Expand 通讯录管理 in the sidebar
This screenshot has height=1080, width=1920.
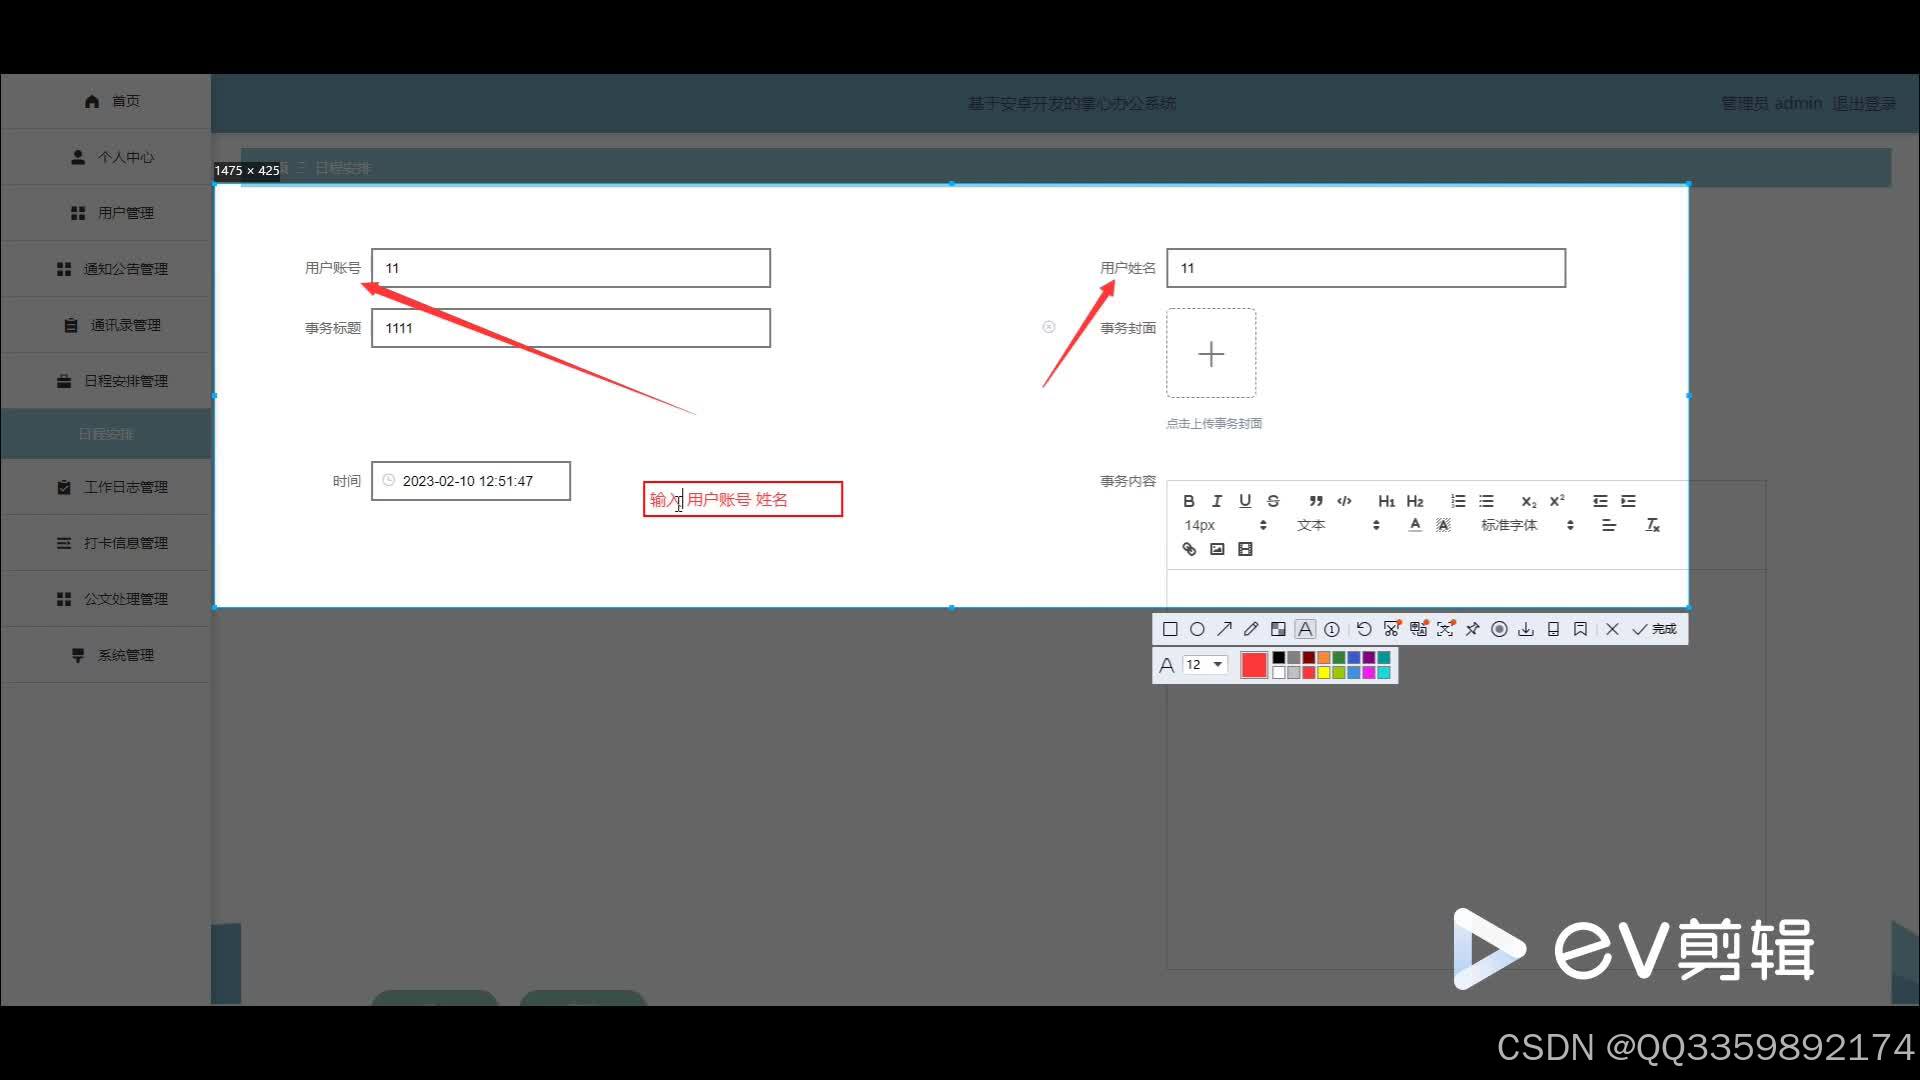(x=106, y=325)
